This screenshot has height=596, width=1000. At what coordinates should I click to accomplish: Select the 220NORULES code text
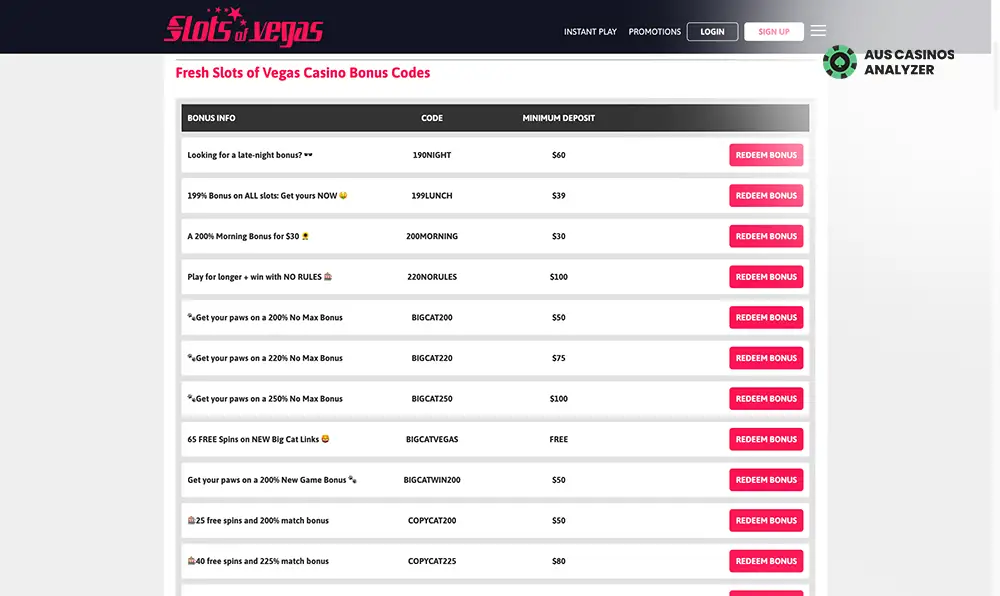(432, 277)
